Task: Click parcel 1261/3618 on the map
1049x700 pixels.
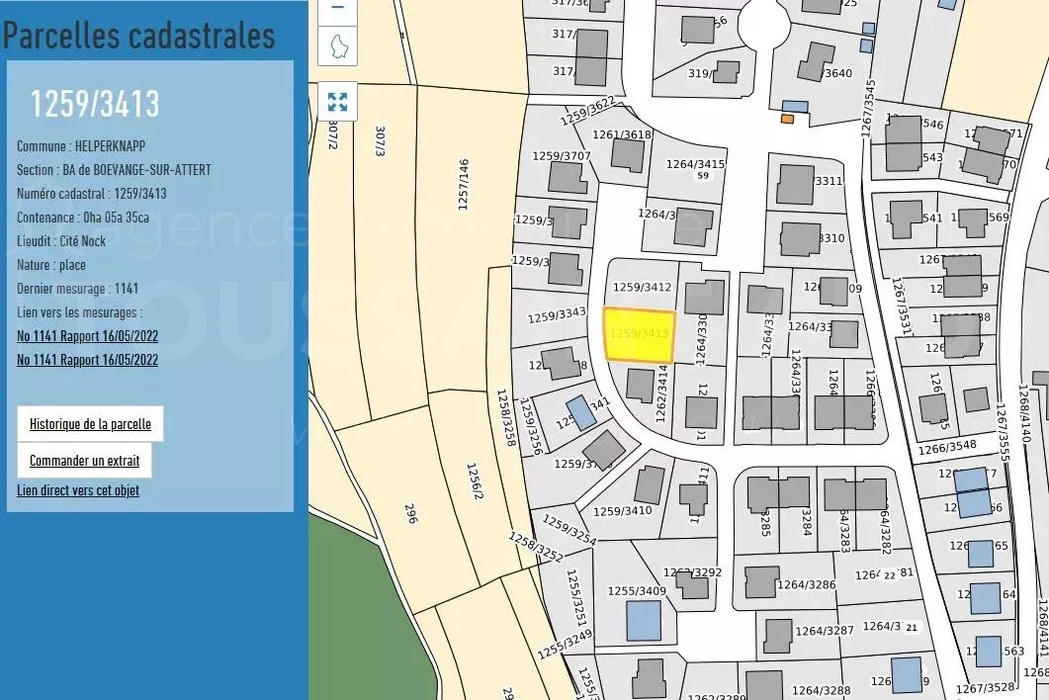Action: [622, 135]
